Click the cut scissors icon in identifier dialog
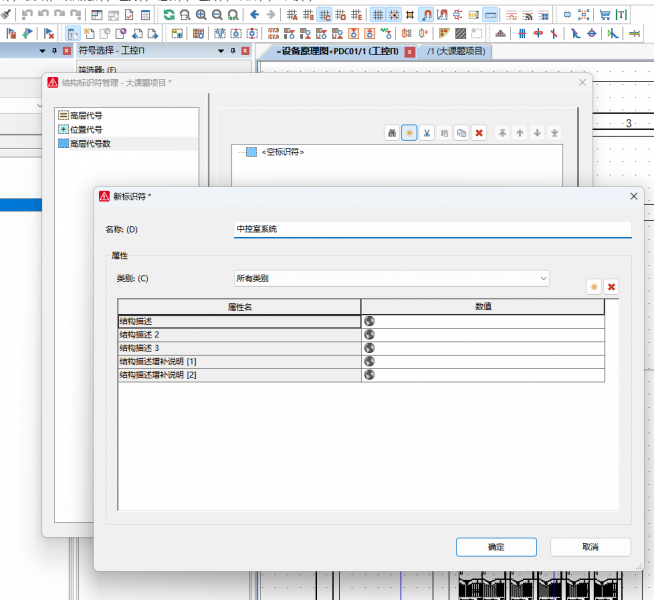 pyautogui.click(x=427, y=133)
